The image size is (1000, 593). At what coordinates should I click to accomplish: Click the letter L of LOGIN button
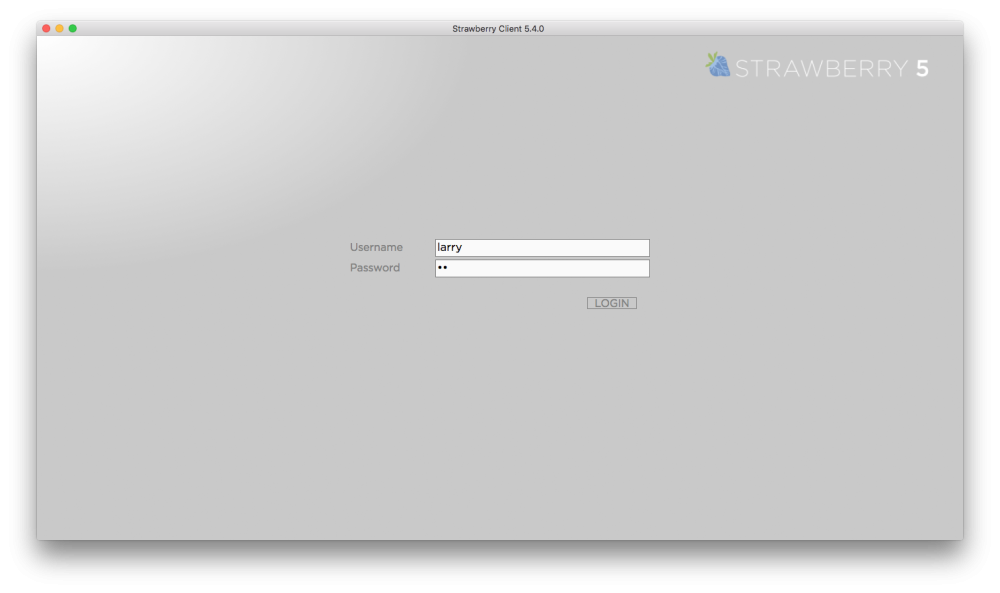coord(598,303)
